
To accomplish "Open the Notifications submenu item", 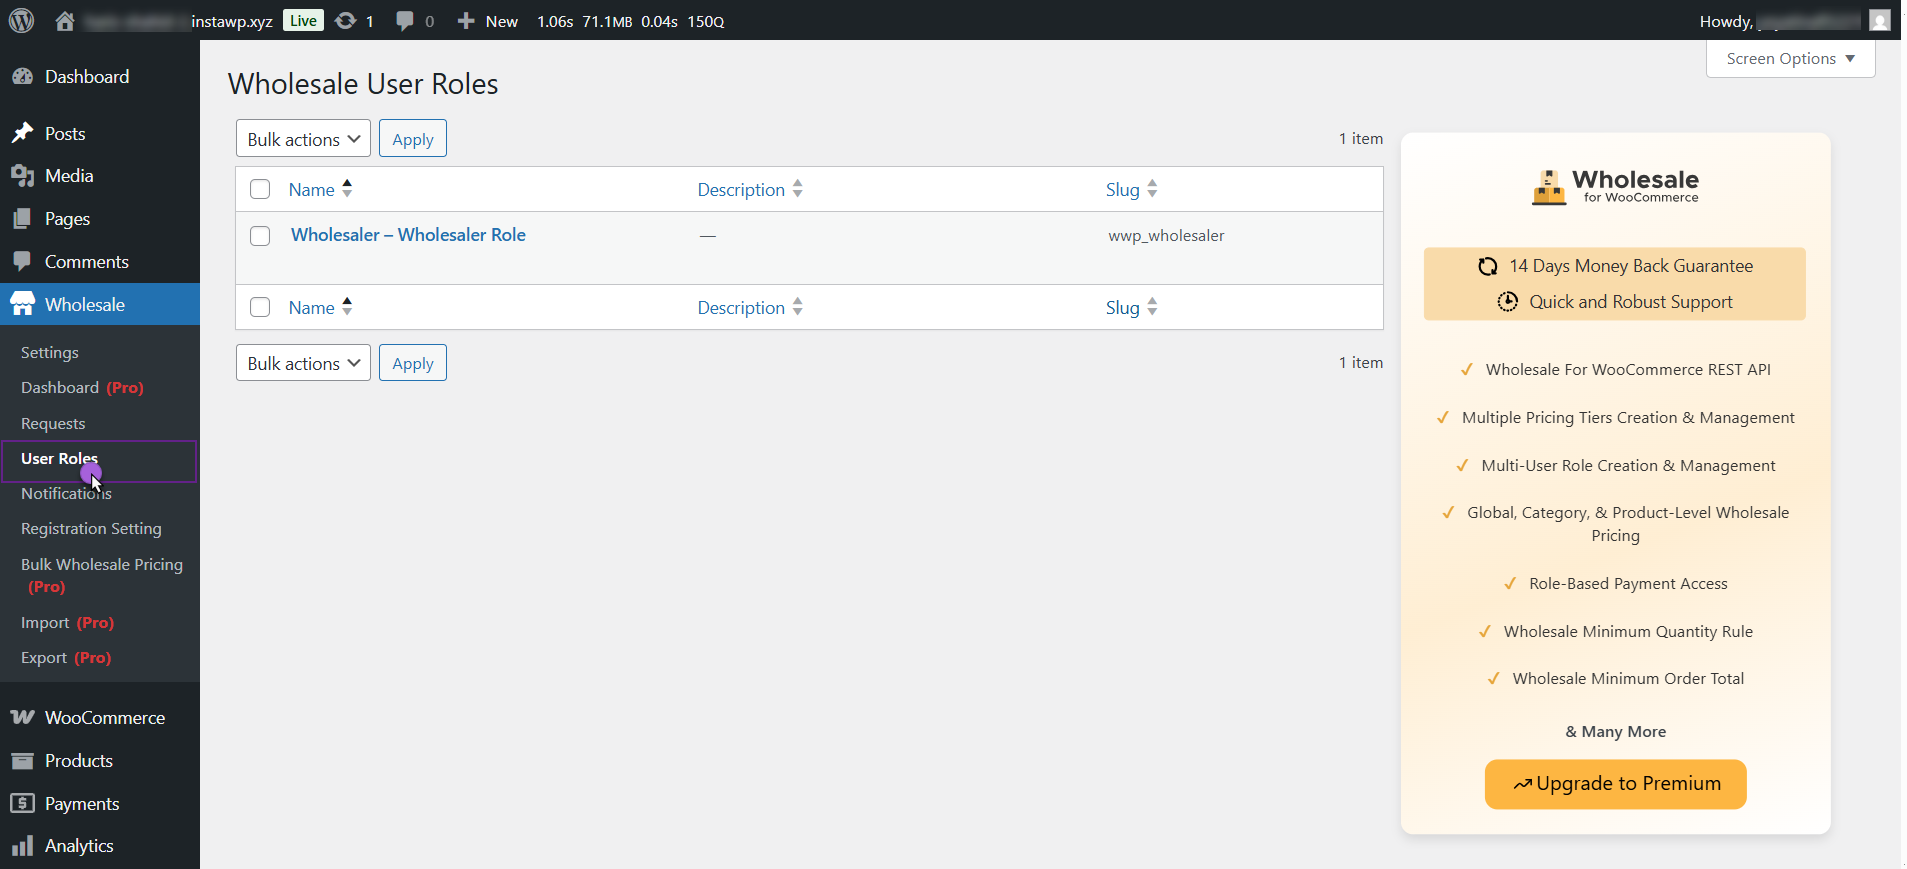I will [x=66, y=494].
